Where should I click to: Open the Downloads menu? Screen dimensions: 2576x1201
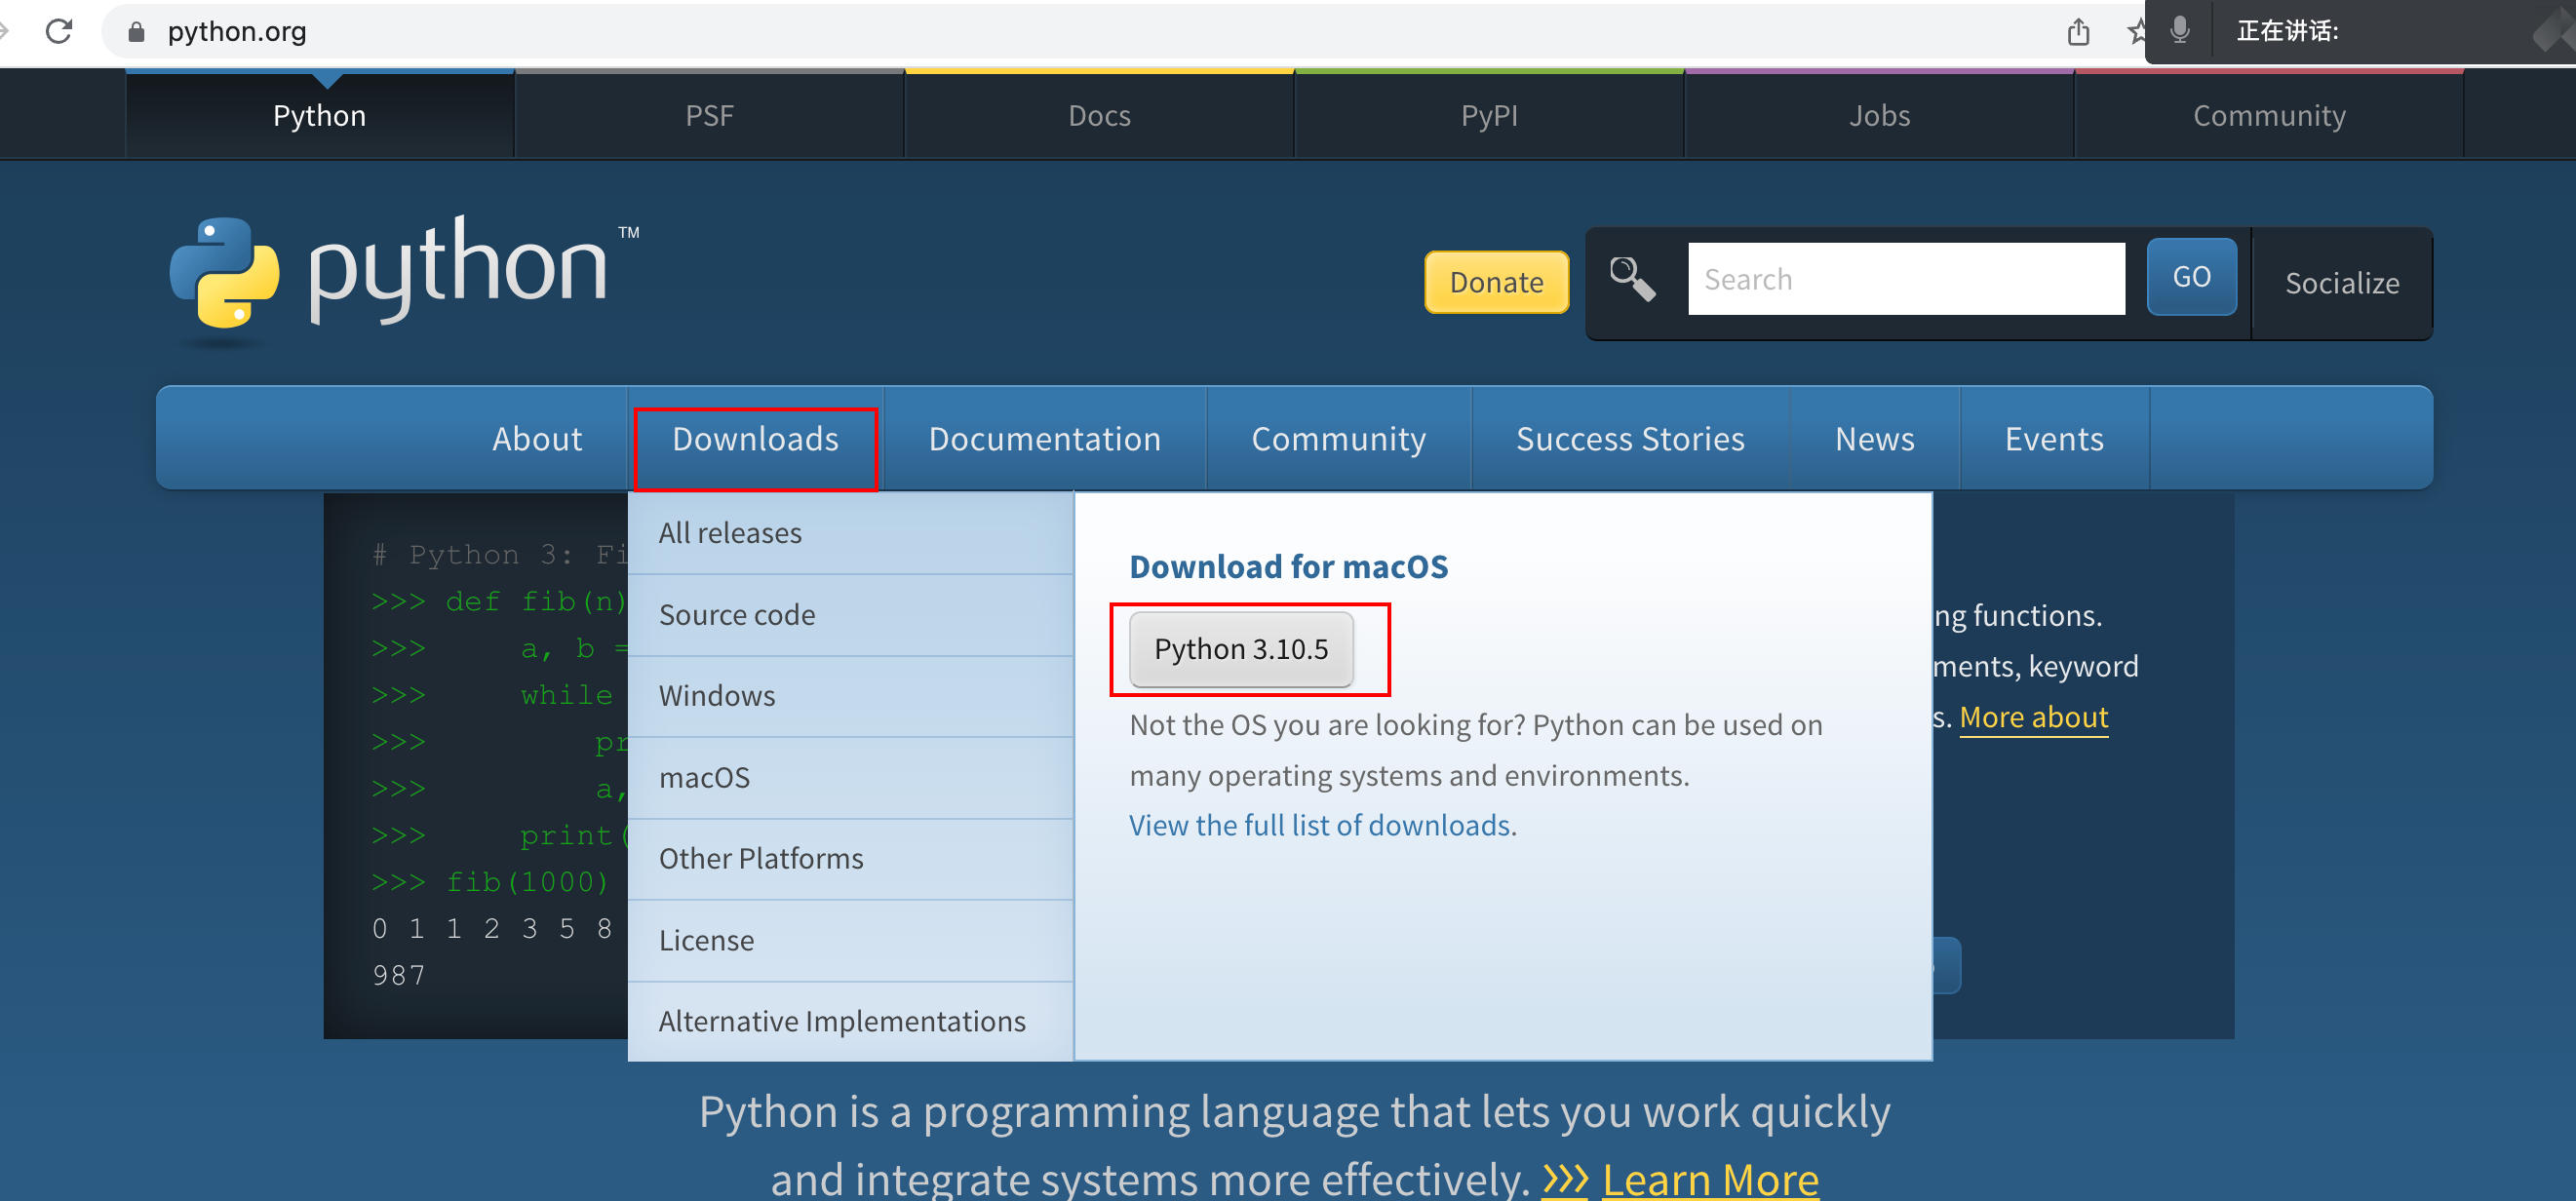click(x=755, y=439)
